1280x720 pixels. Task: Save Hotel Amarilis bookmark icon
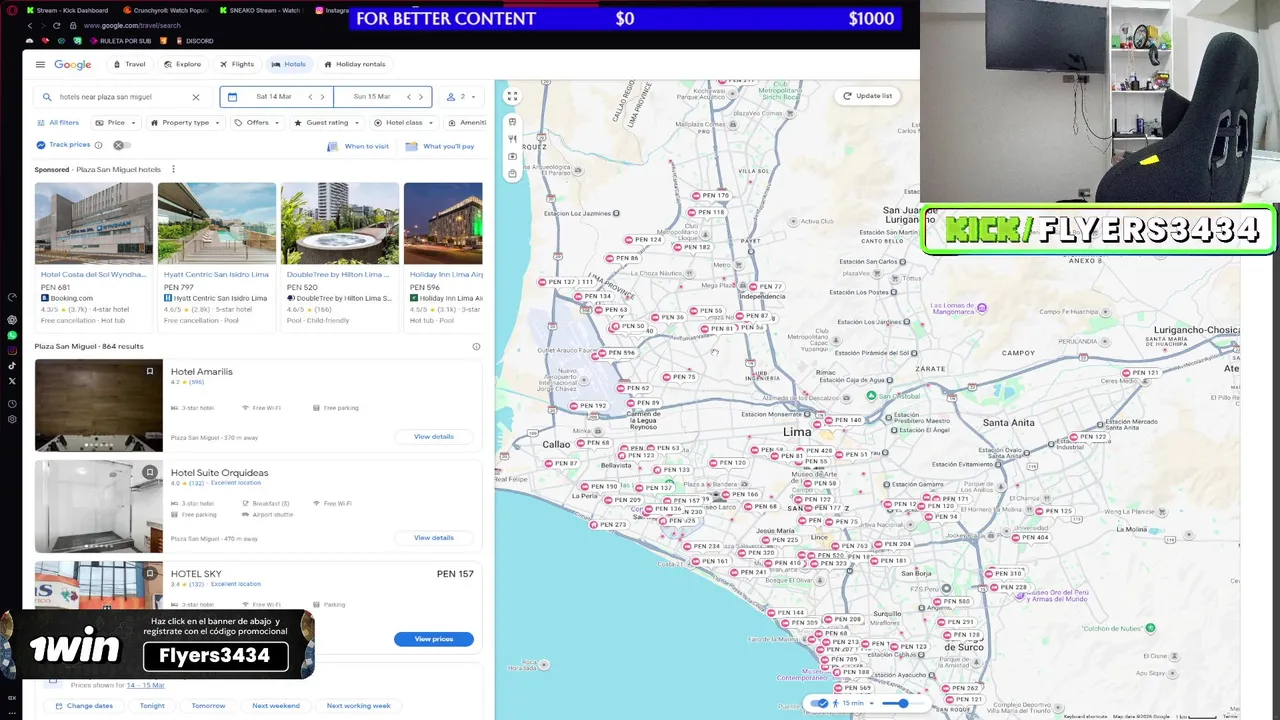point(150,371)
